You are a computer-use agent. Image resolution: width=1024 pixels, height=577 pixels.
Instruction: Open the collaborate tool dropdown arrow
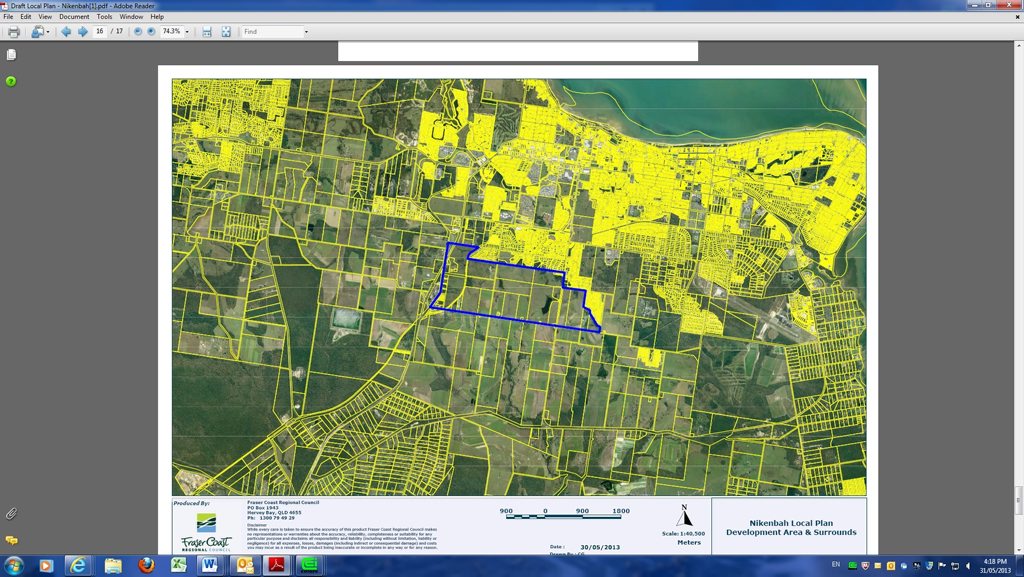point(47,32)
